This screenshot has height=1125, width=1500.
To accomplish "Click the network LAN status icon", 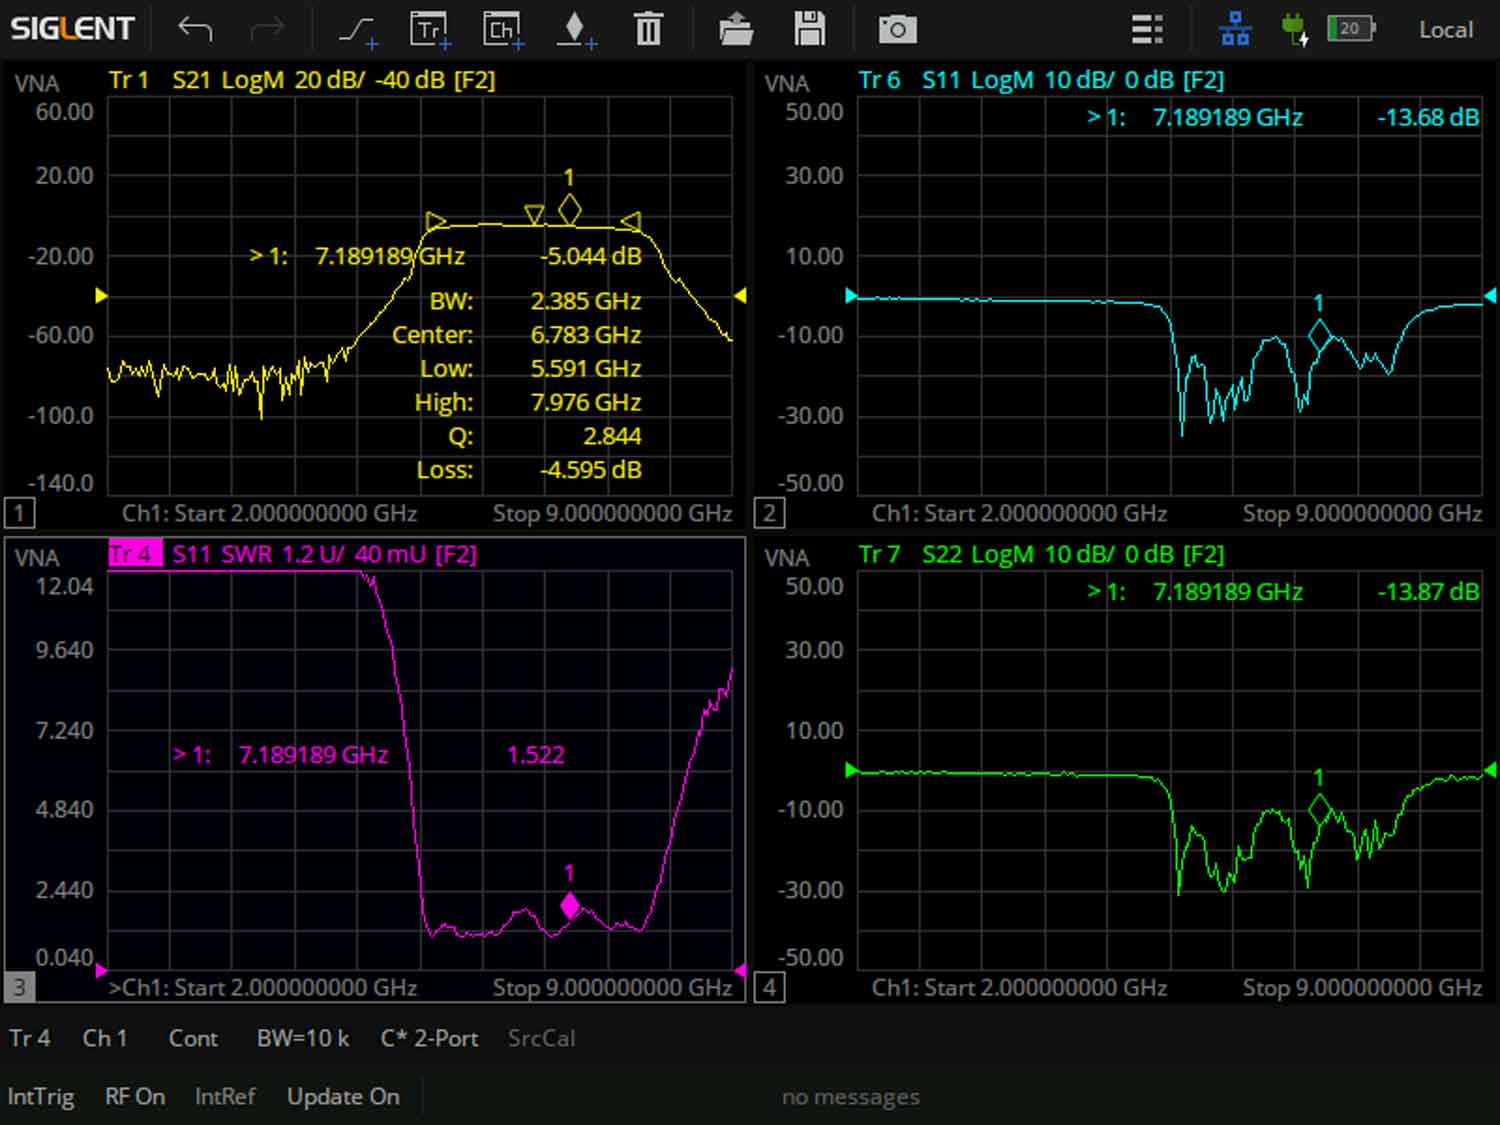I will pos(1235,30).
